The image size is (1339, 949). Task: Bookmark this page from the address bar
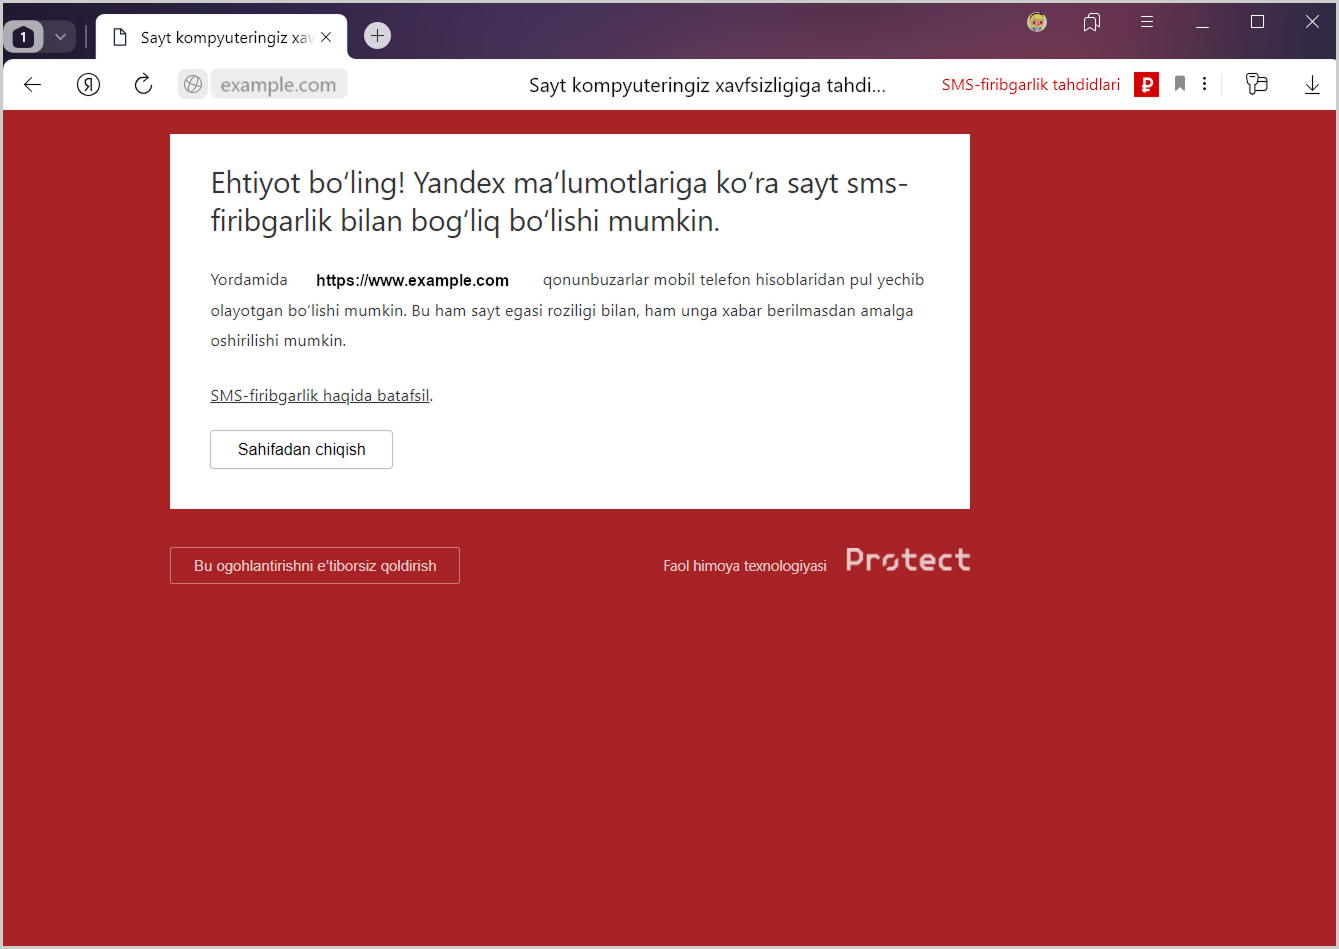pos(1180,85)
